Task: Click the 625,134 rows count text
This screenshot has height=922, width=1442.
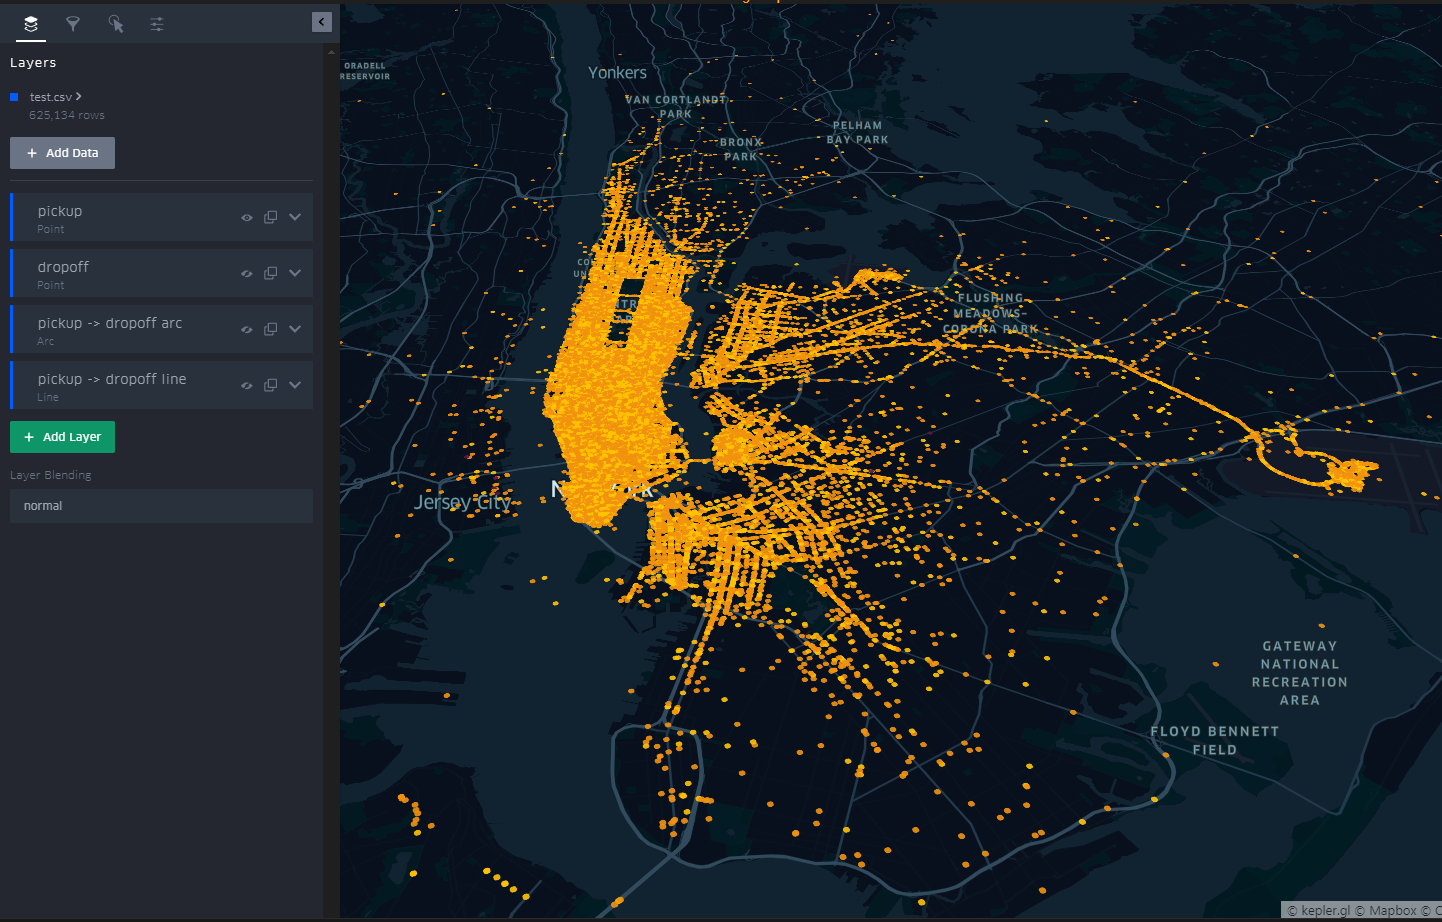Action: [67, 115]
